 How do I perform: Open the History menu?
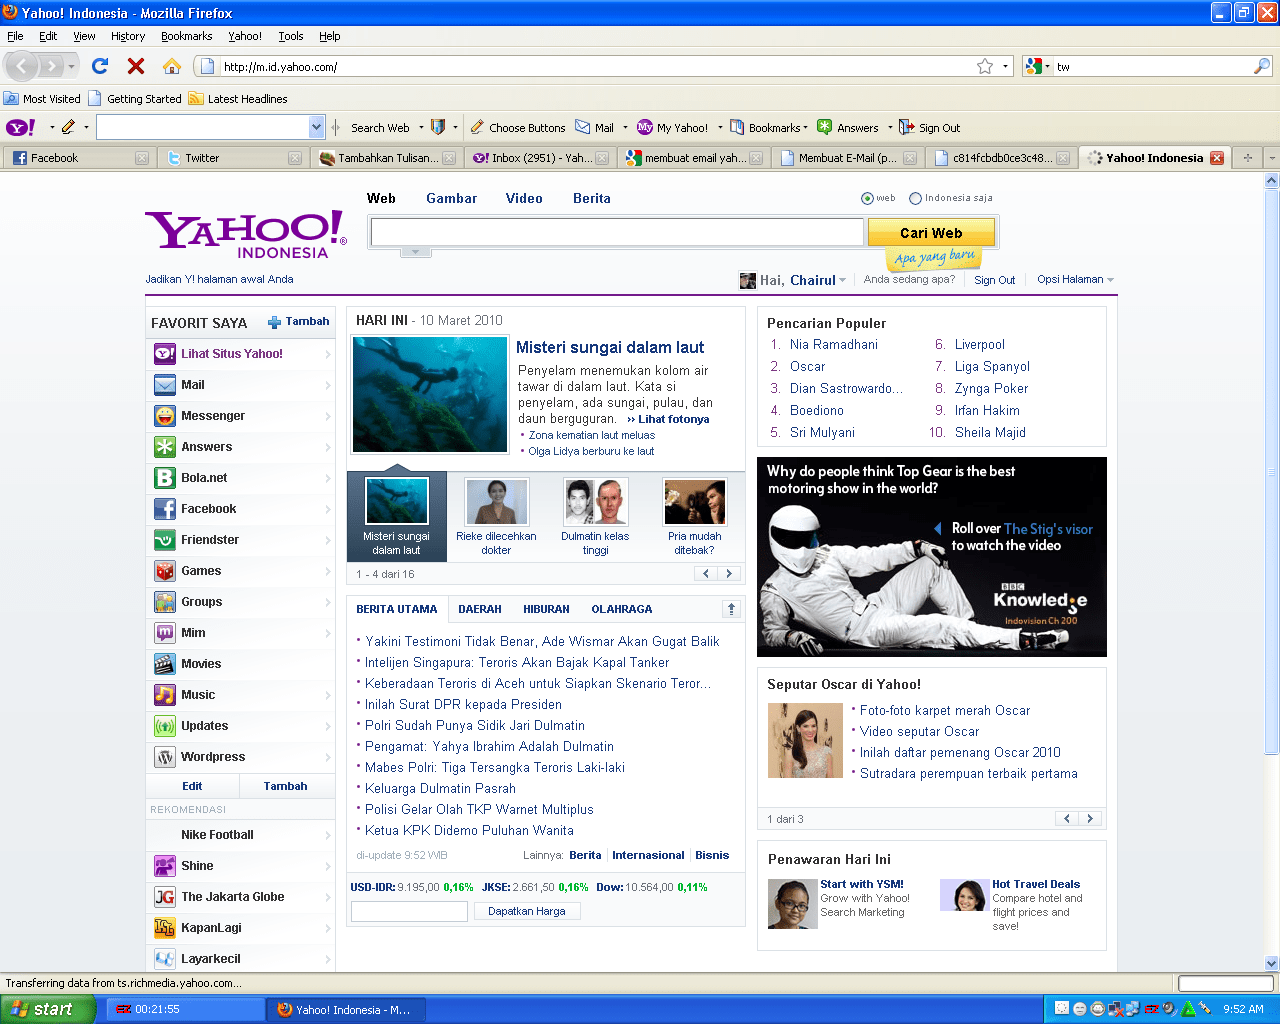(x=128, y=36)
